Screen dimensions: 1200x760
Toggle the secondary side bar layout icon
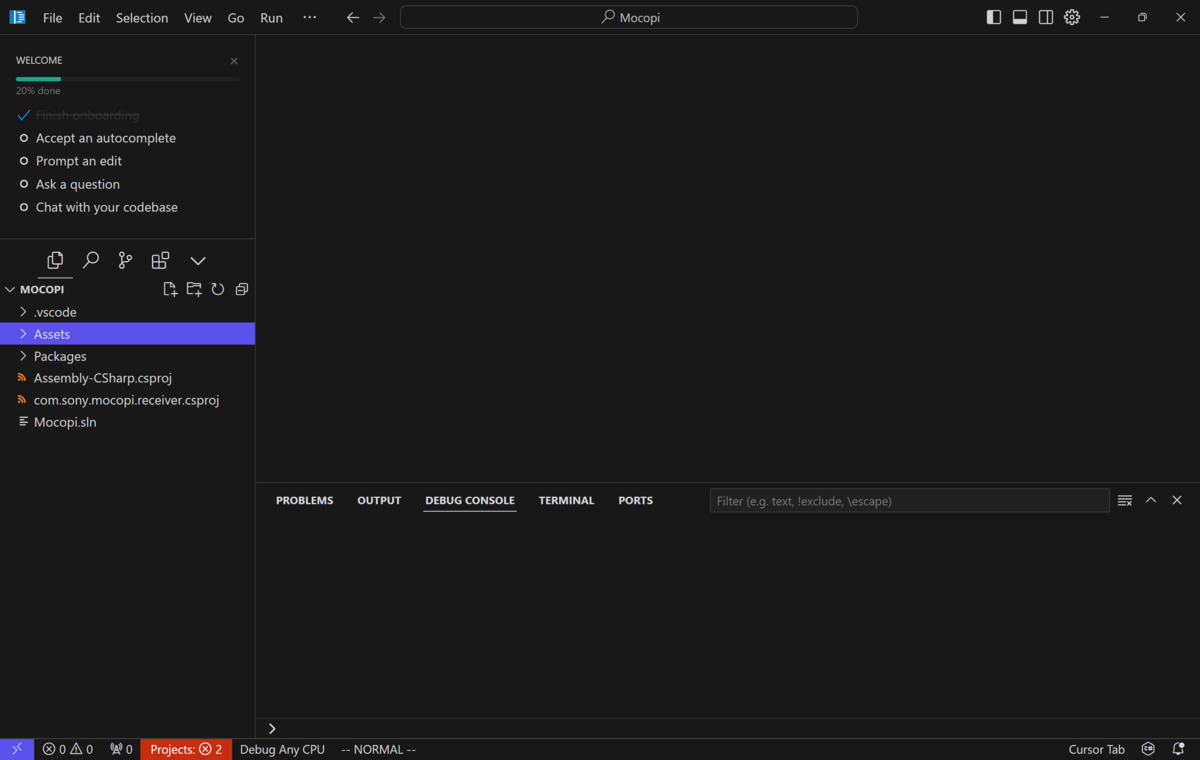point(1046,17)
